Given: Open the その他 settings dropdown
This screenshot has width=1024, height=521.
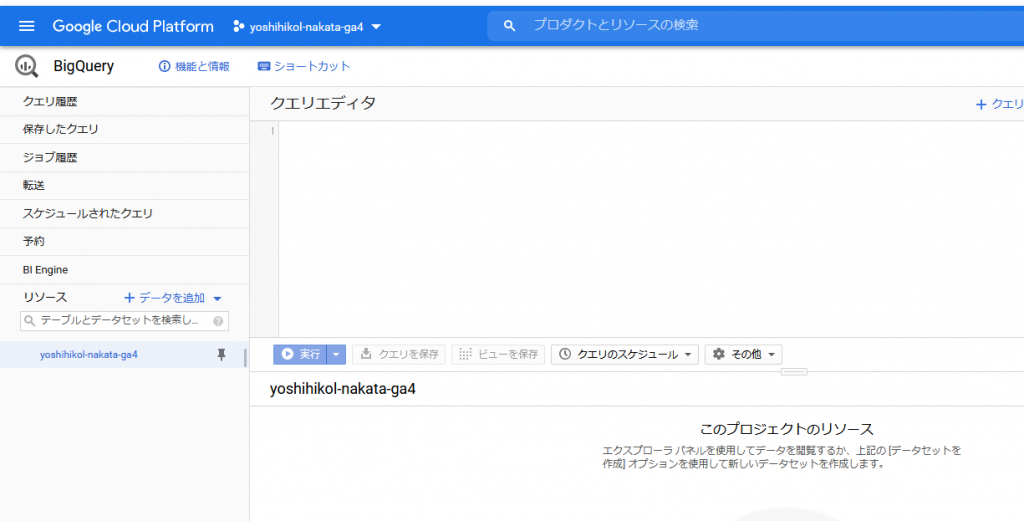Looking at the screenshot, I should tap(744, 355).
